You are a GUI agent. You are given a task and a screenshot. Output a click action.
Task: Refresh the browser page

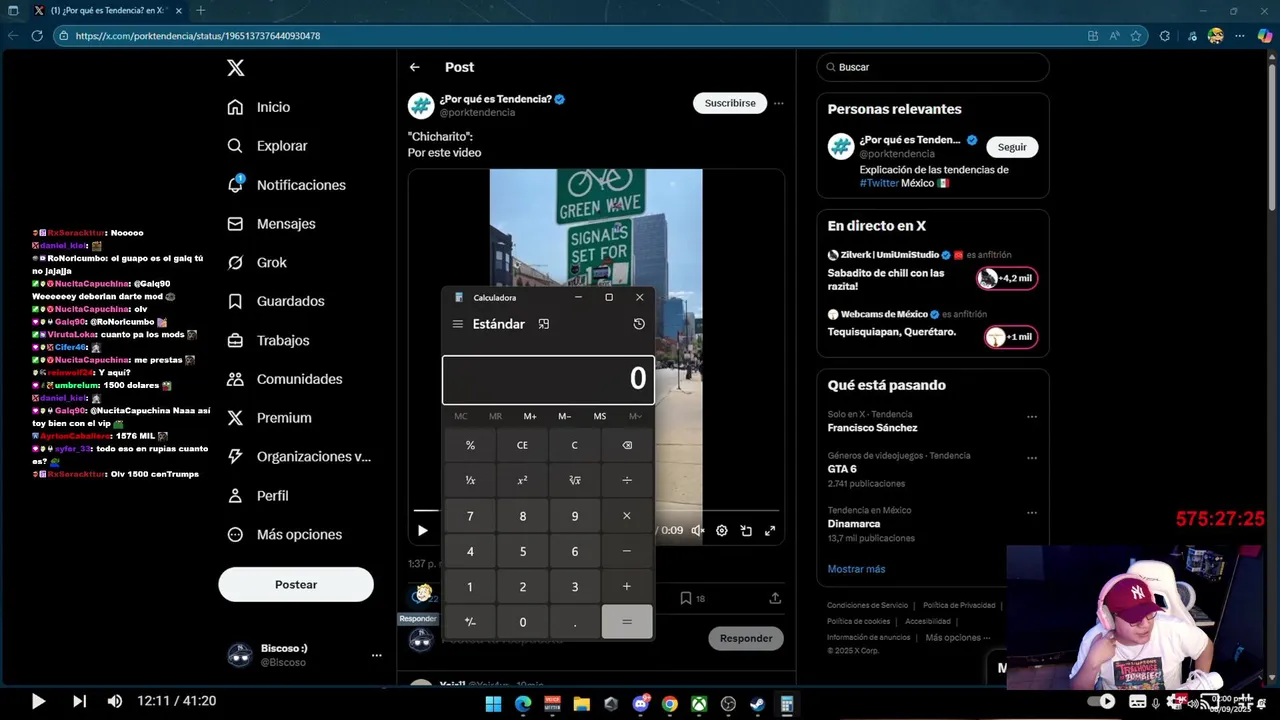tap(37, 36)
